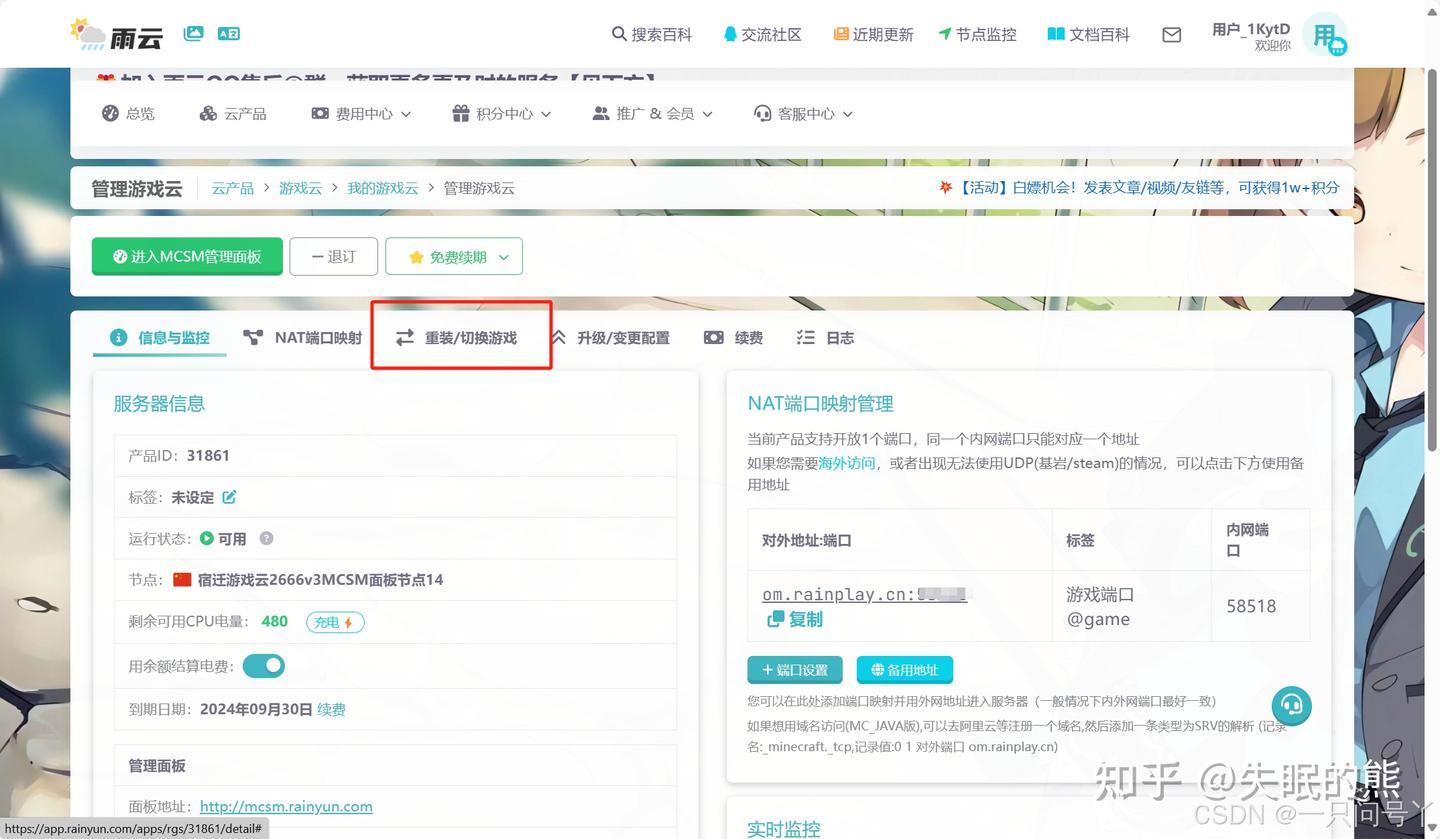Click the 复制 copy icon under om.rainplay.cn

(777, 619)
